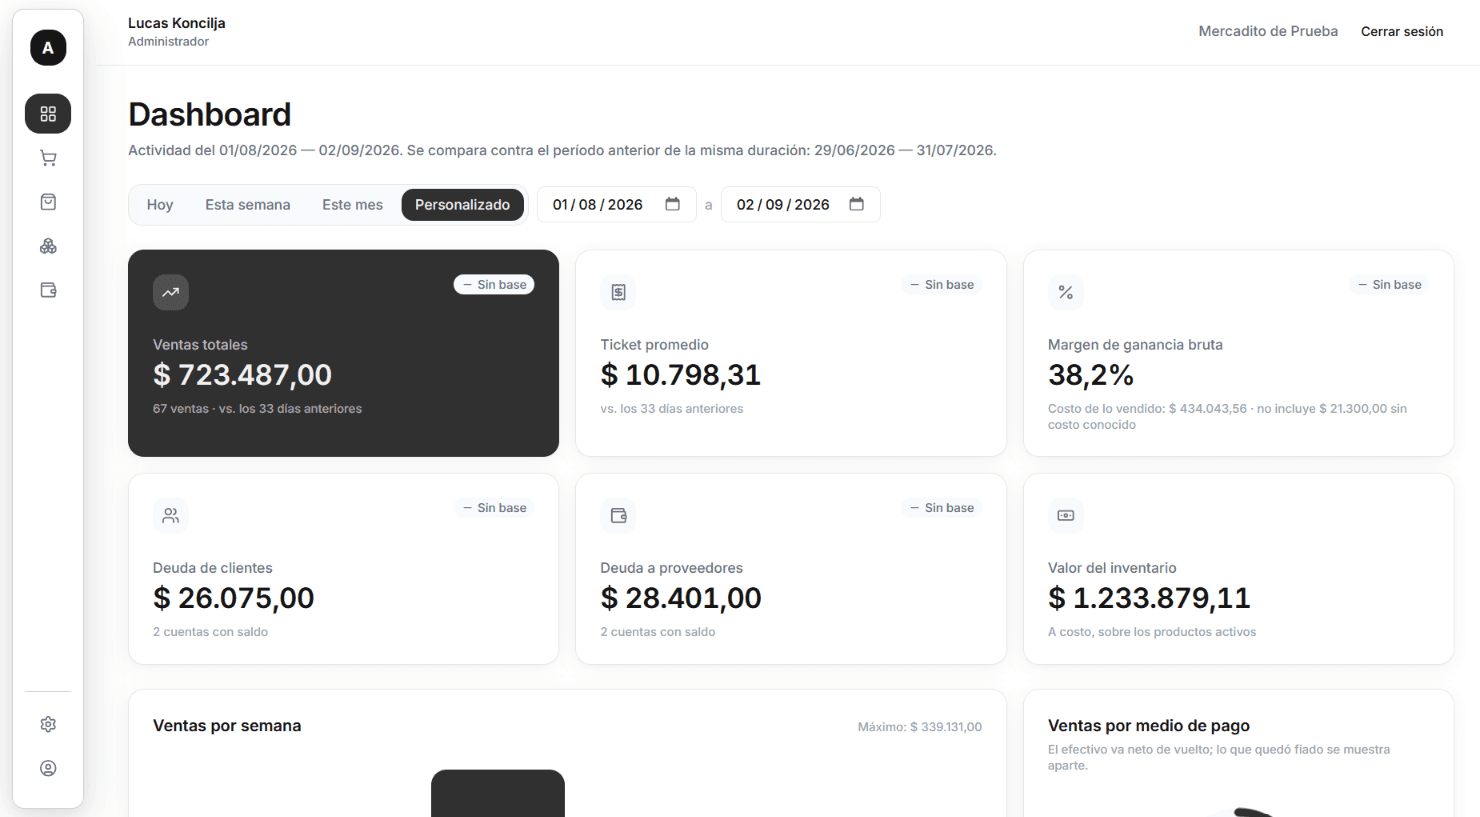Click the Lucas Koncilja user name
The height and width of the screenshot is (817, 1480).
tap(177, 23)
